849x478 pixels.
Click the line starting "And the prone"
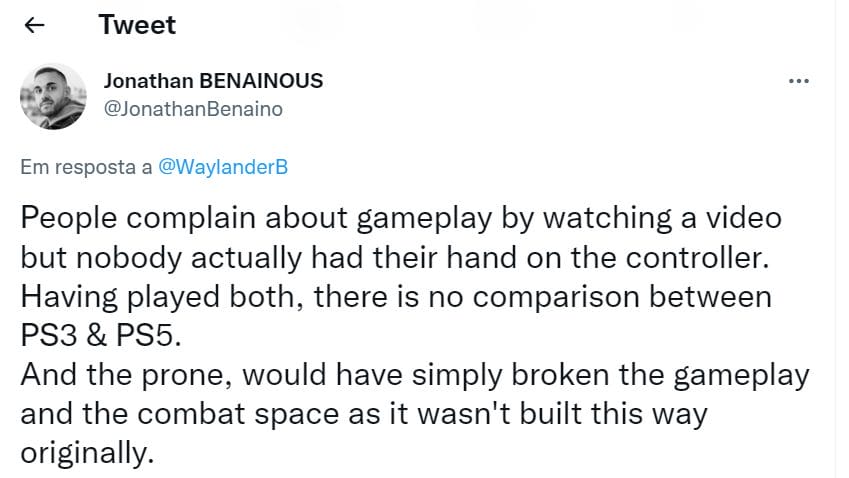pos(414,374)
